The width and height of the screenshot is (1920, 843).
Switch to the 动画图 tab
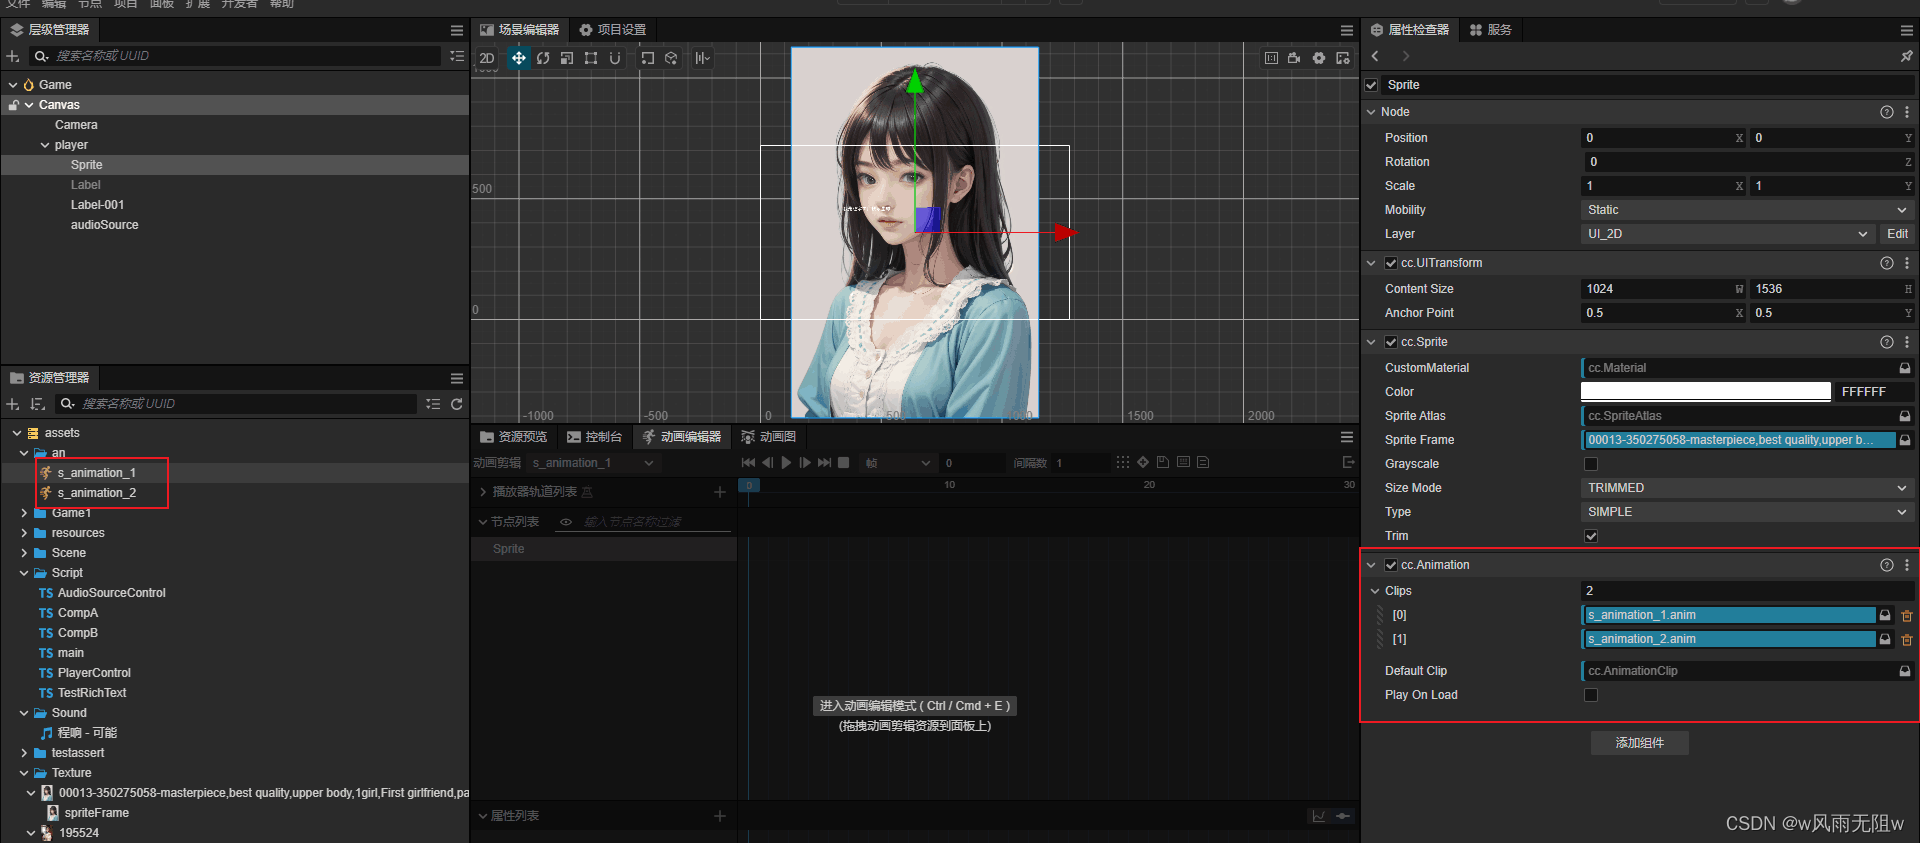pyautogui.click(x=769, y=437)
